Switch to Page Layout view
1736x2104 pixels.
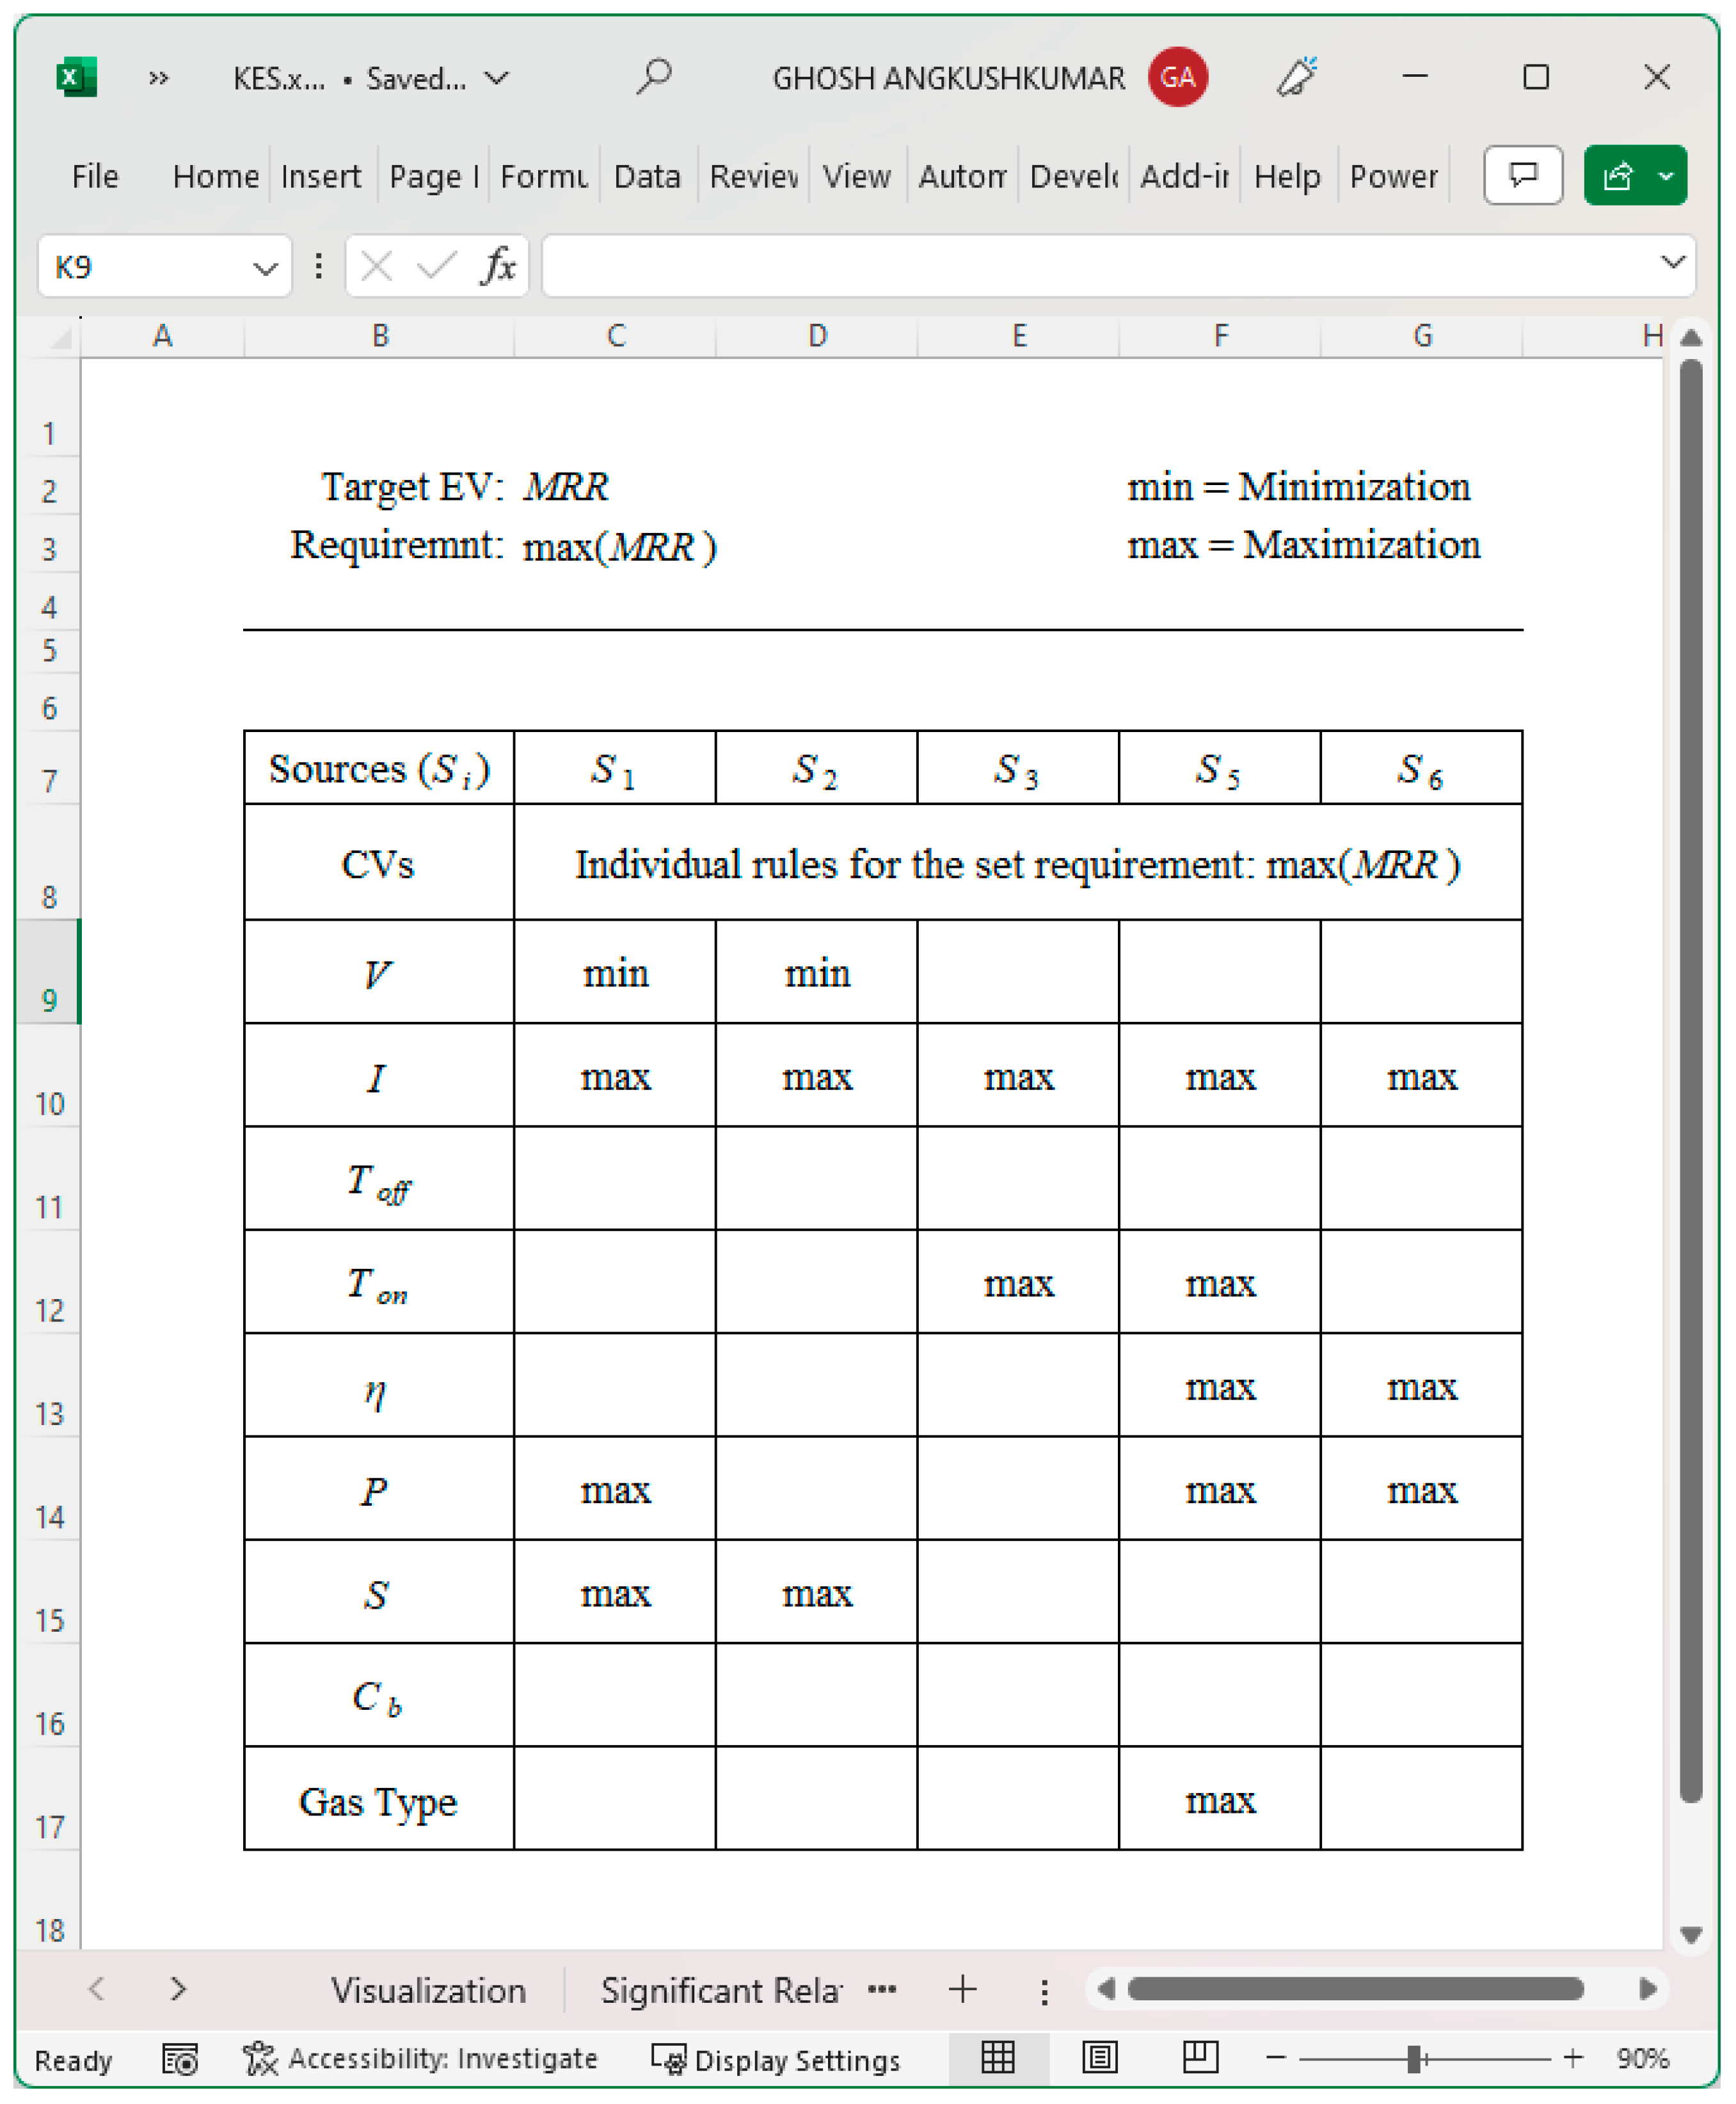coord(1099,2058)
